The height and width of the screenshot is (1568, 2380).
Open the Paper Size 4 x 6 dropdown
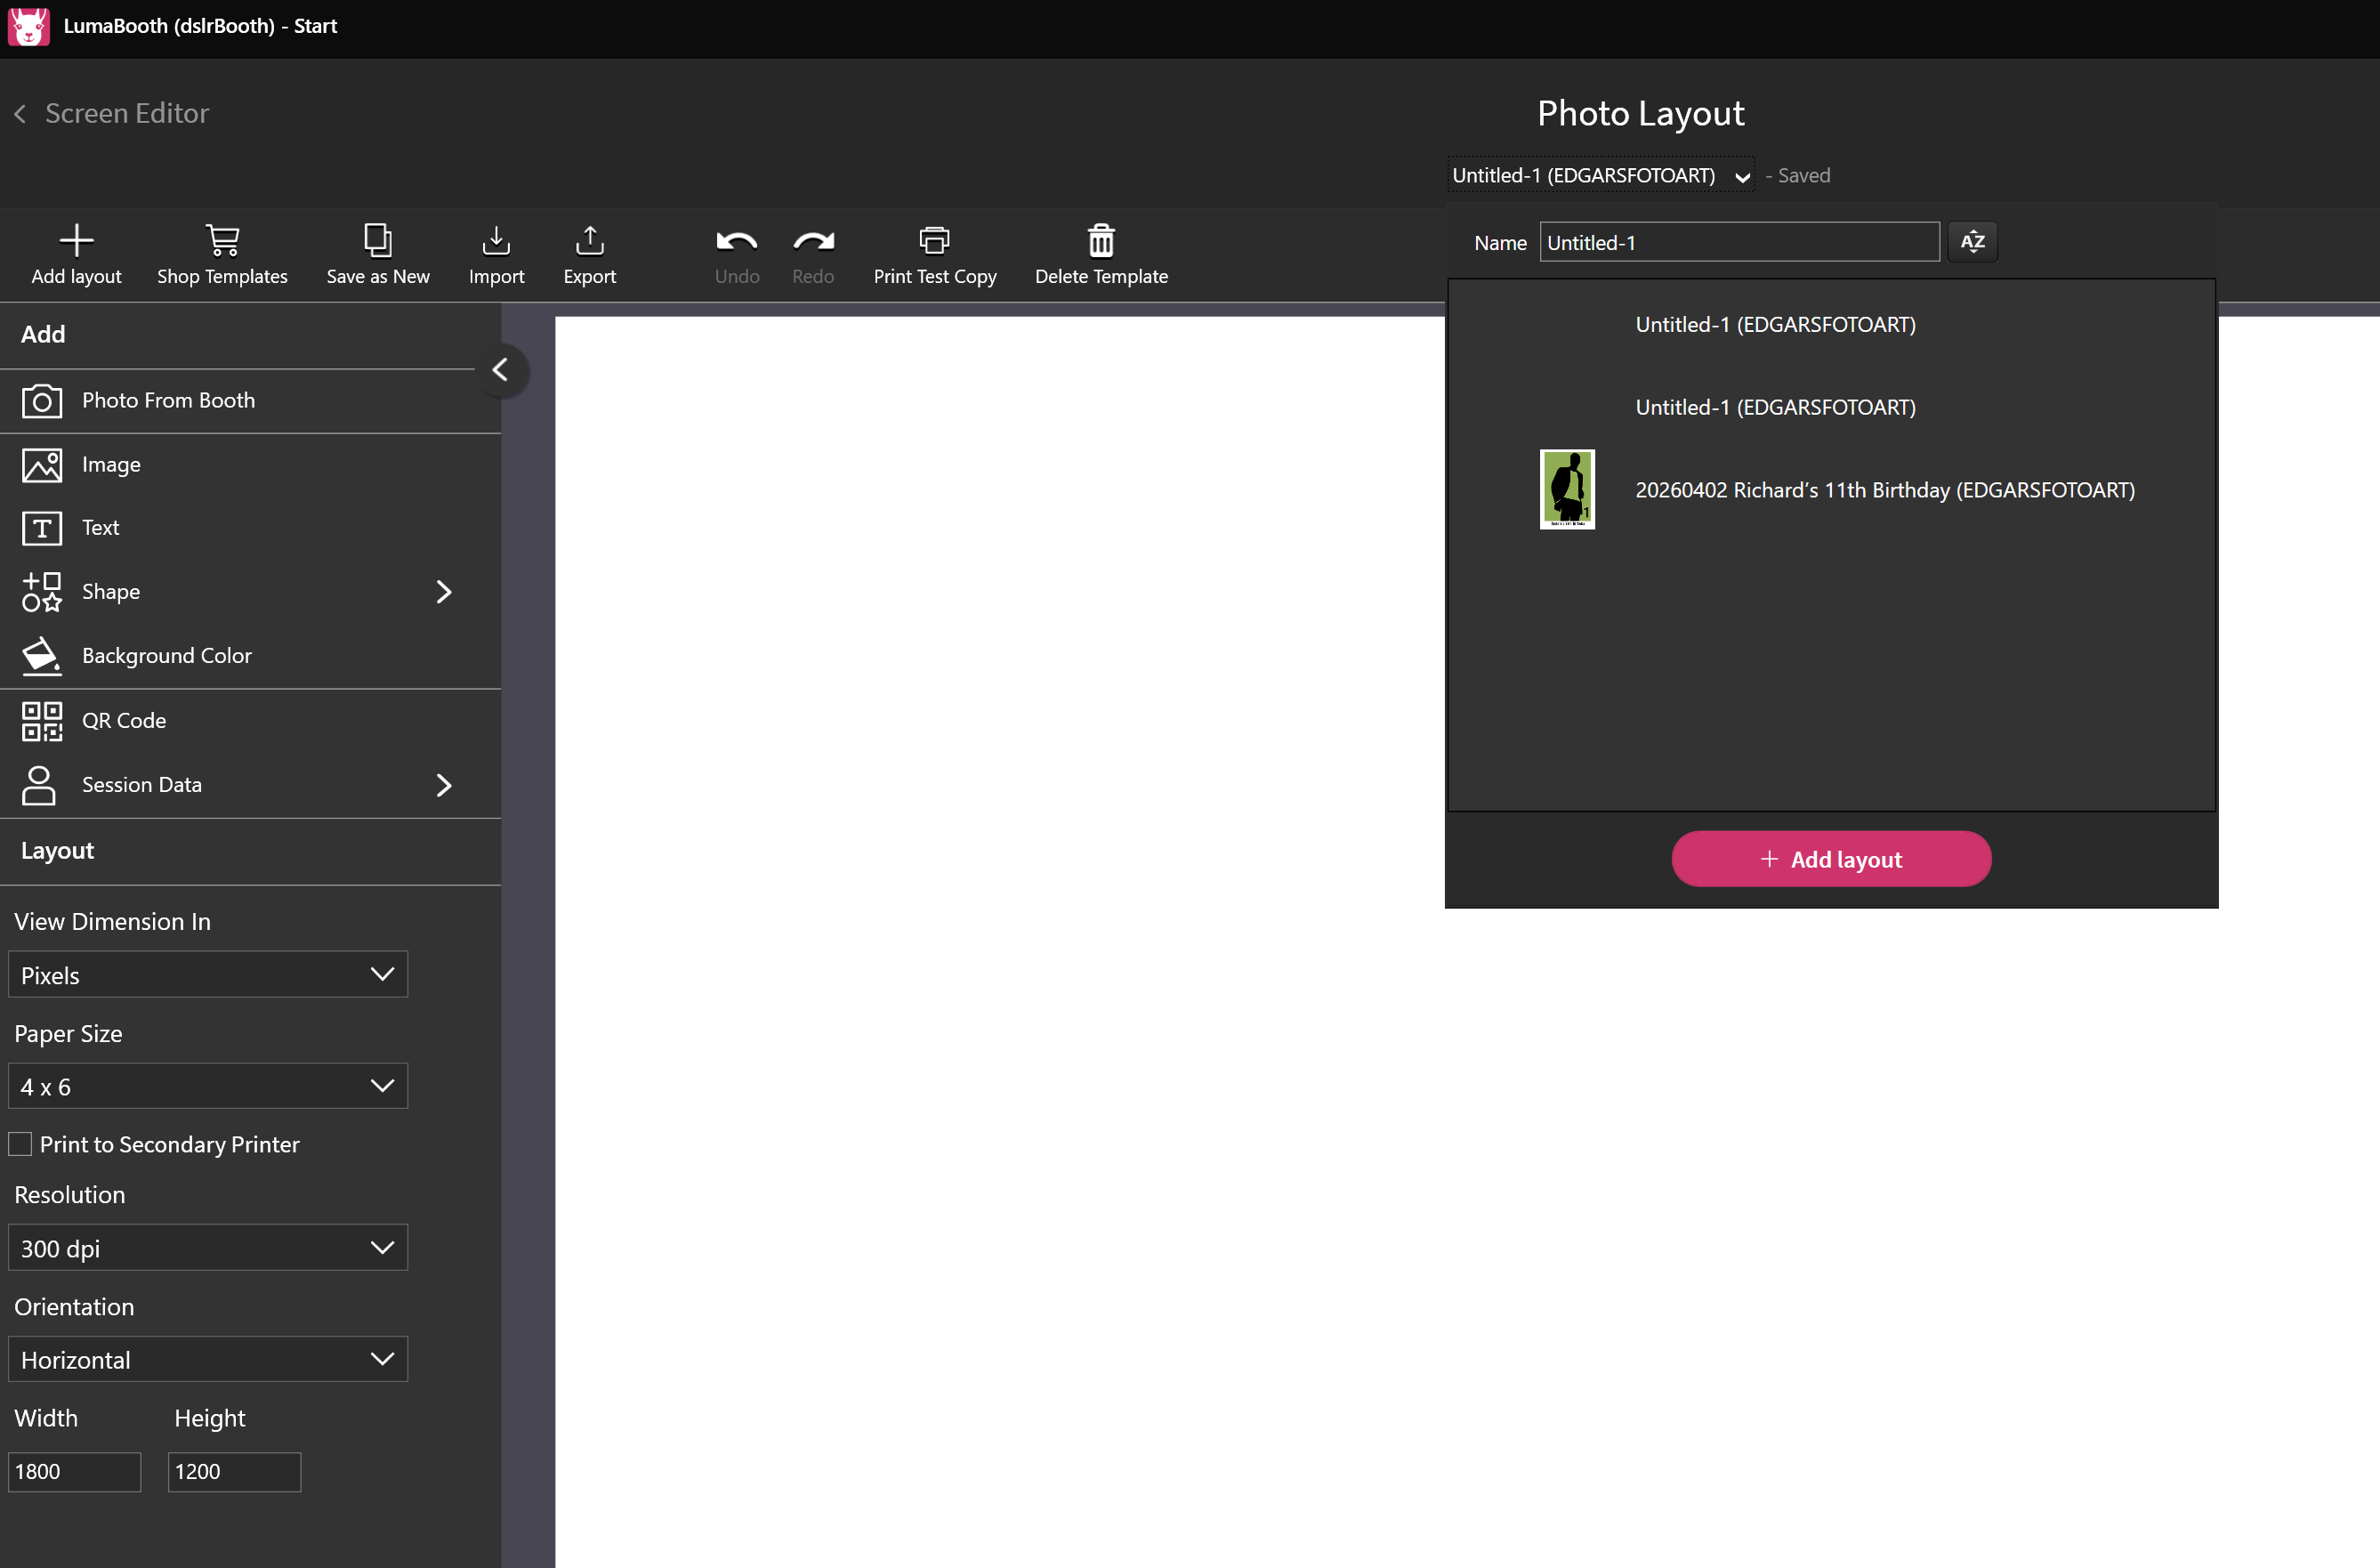pyautogui.click(x=208, y=1086)
